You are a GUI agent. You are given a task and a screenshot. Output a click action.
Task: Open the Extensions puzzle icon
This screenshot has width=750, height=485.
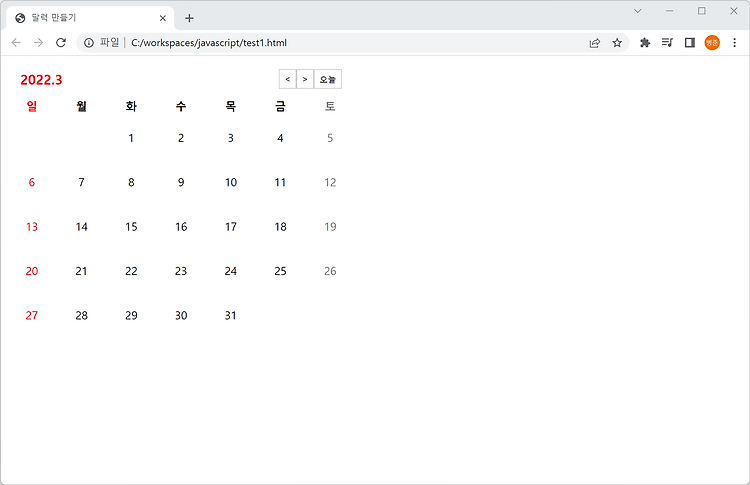645,43
